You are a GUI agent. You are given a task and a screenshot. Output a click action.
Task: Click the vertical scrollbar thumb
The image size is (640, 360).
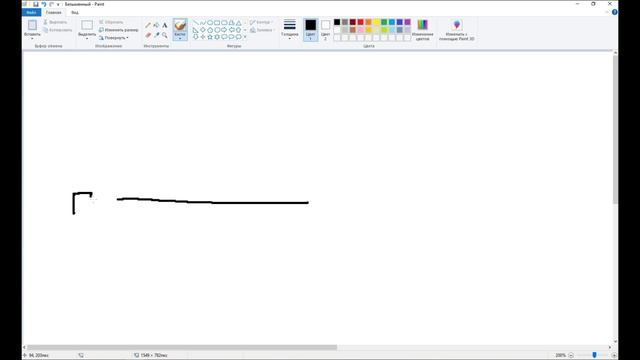click(x=615, y=130)
